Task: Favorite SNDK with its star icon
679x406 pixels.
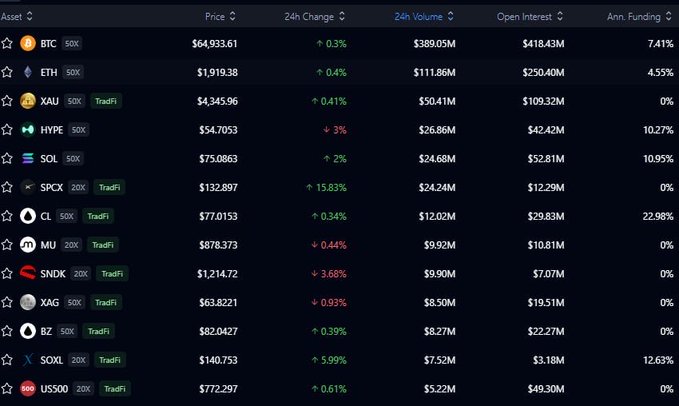Action: click(7, 274)
